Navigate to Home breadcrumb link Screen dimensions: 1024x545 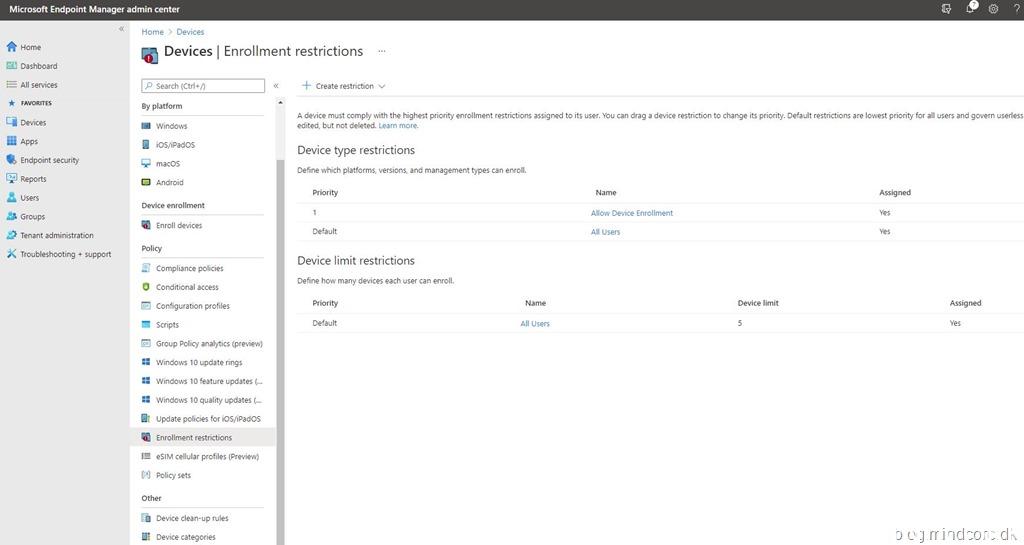click(x=152, y=32)
